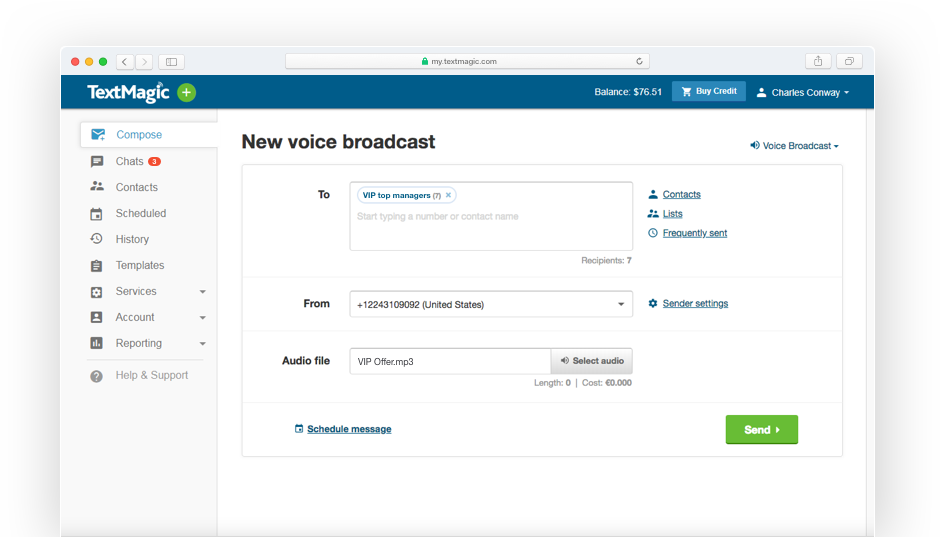Click the Recipients: 7 counter text
The image size is (940, 537).
point(606,260)
